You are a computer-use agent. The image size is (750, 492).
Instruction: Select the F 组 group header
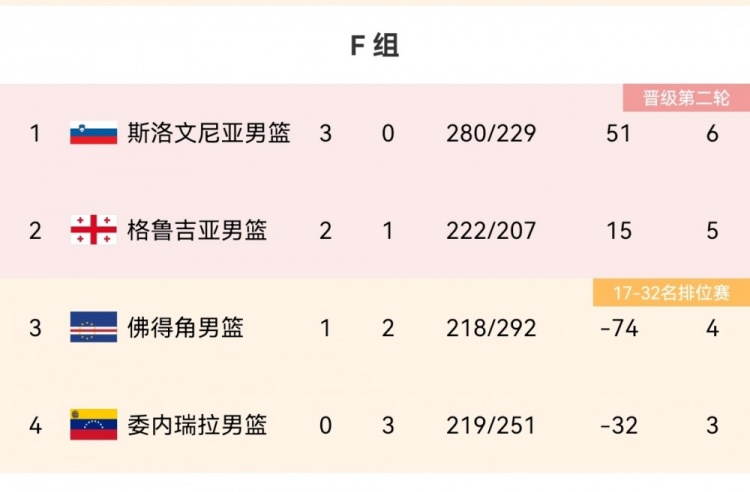coord(375,46)
